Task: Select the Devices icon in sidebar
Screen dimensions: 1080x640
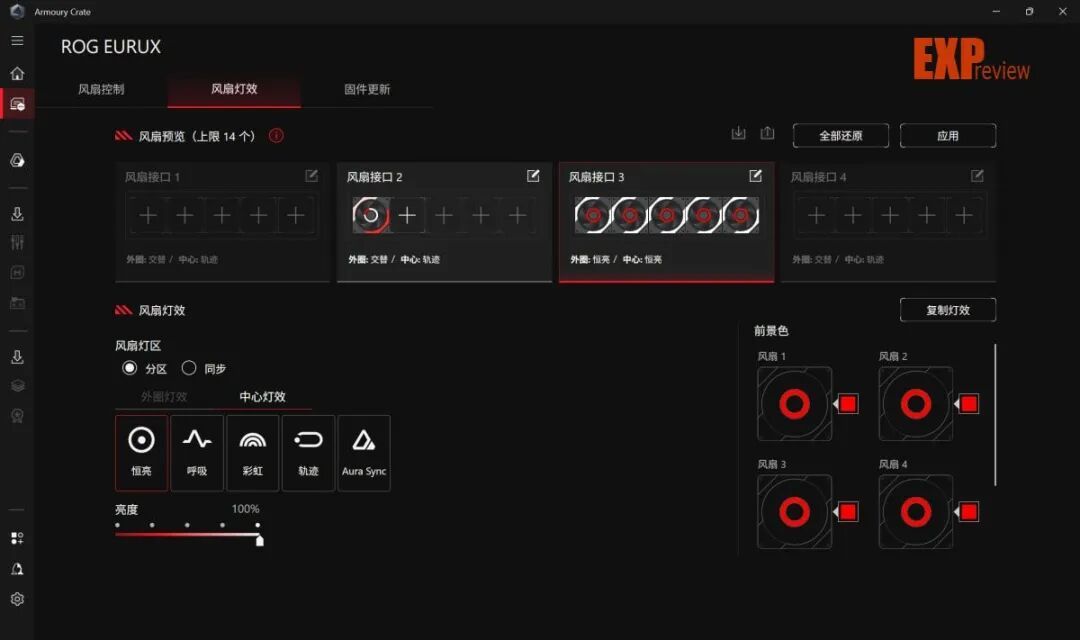Action: 17,104
